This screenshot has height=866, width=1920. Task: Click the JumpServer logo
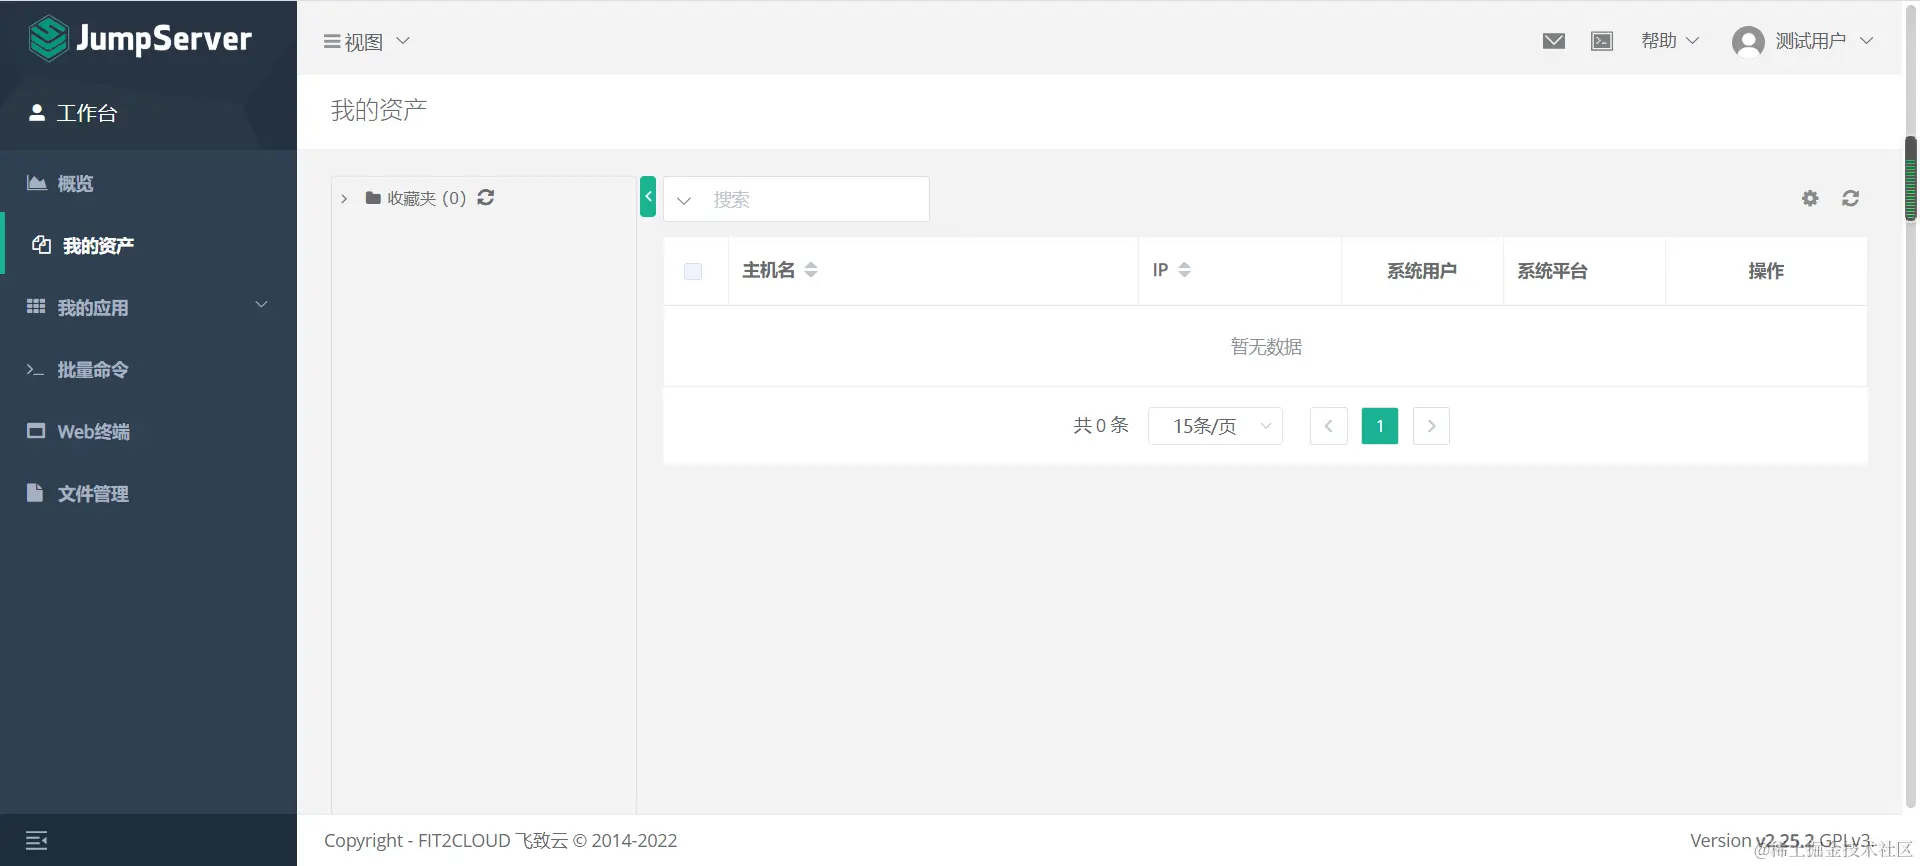point(140,38)
